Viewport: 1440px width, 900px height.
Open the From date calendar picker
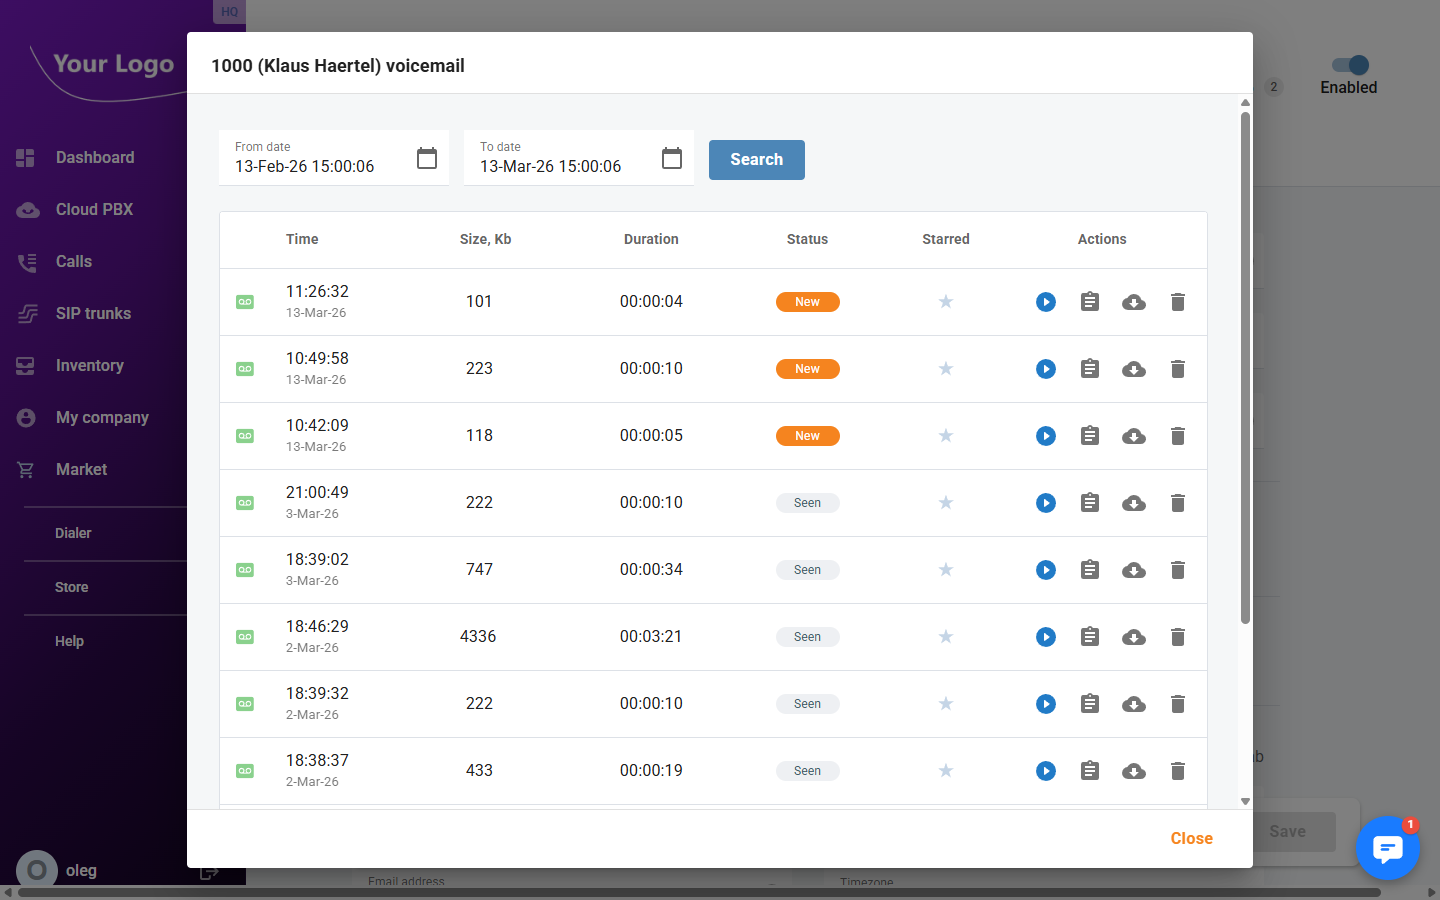click(427, 157)
